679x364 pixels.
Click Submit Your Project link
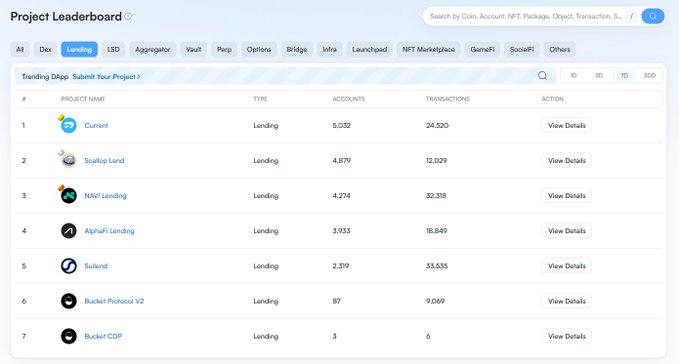point(106,77)
